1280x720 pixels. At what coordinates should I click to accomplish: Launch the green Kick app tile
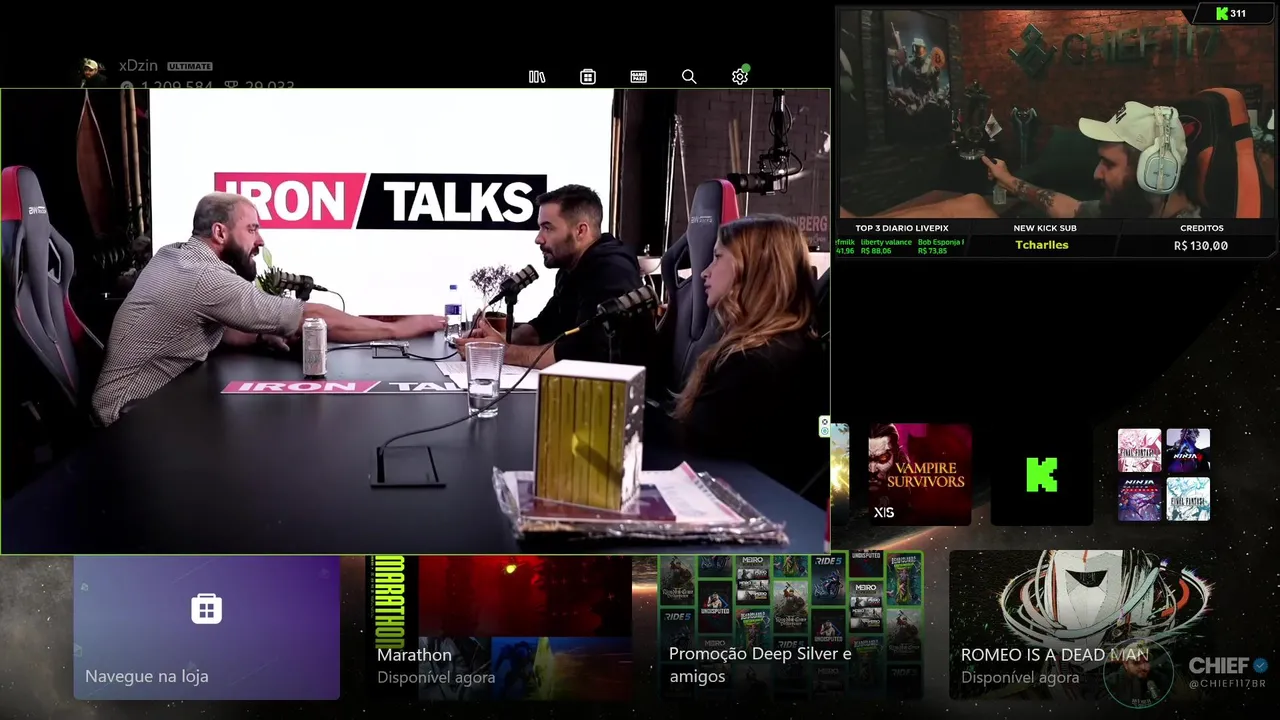(1041, 475)
